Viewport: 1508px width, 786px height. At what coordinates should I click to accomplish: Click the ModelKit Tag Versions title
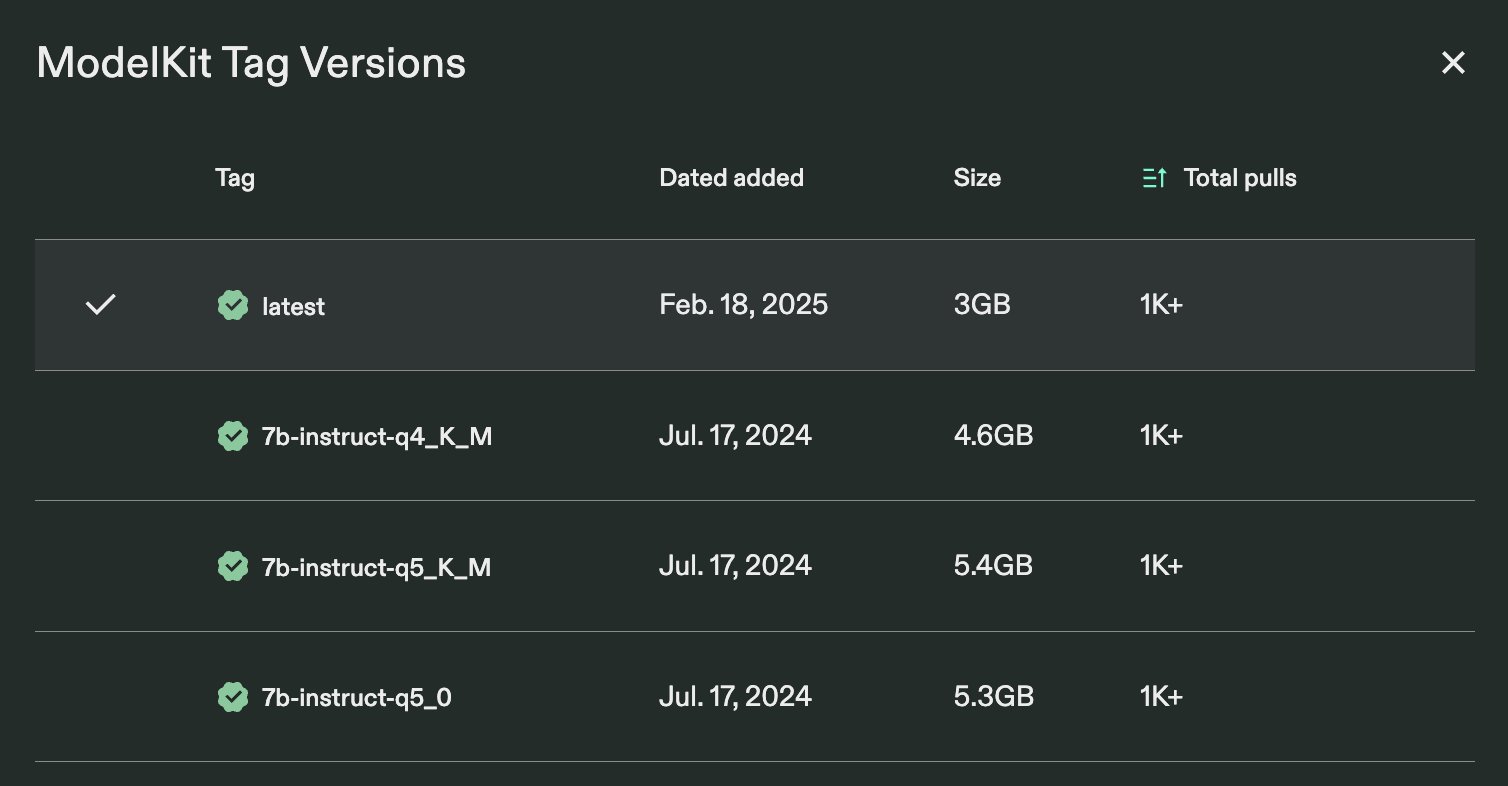[251, 62]
